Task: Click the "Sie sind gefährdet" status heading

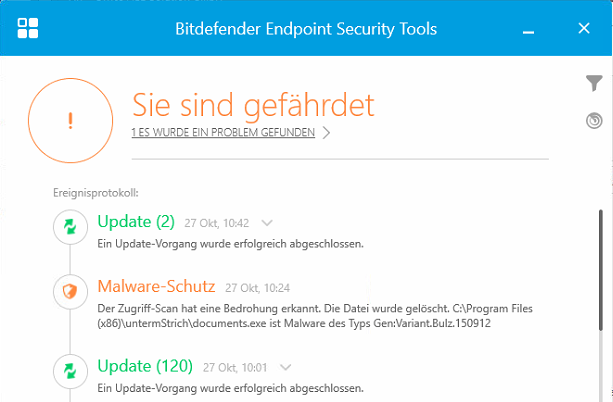Action: pos(253,103)
